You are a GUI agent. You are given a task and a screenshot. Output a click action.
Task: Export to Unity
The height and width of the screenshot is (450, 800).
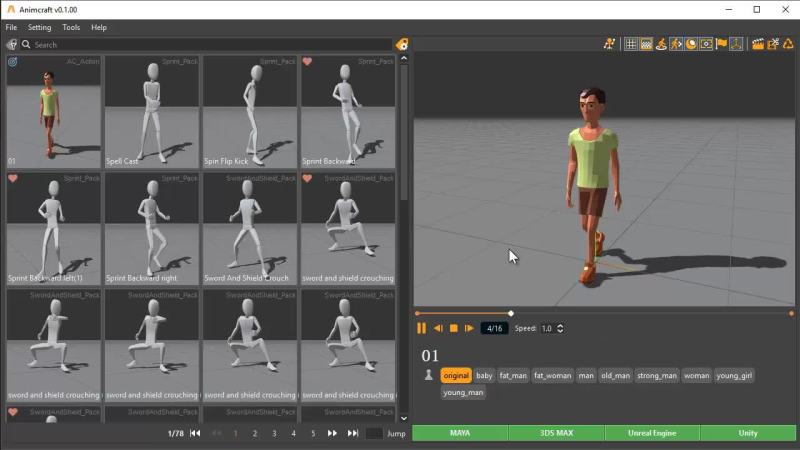(748, 433)
